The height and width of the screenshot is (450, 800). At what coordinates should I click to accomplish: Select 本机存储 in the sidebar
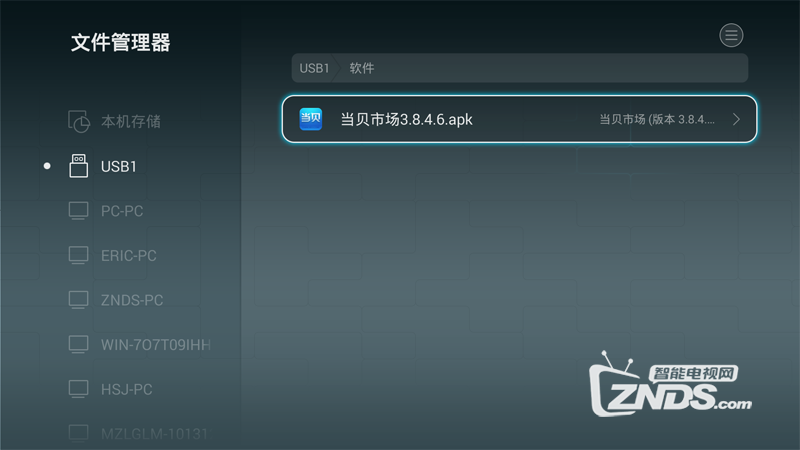(131, 121)
